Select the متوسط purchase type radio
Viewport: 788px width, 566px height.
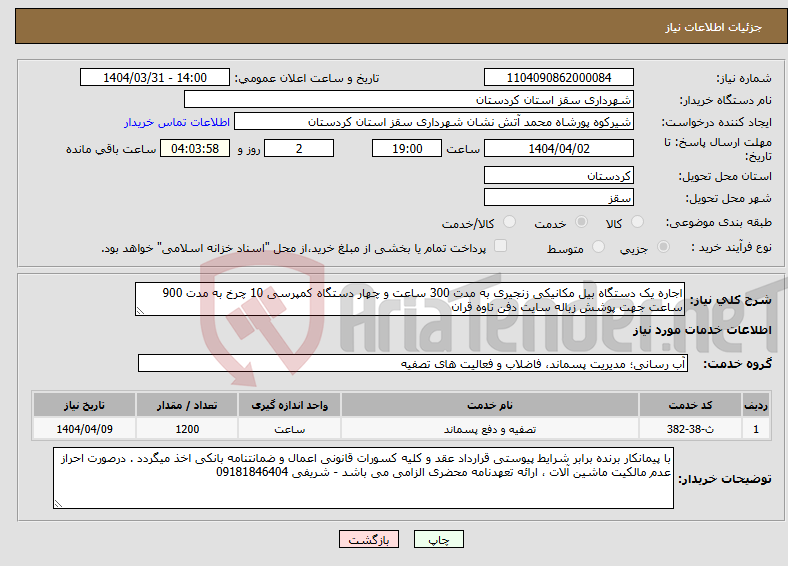click(599, 247)
